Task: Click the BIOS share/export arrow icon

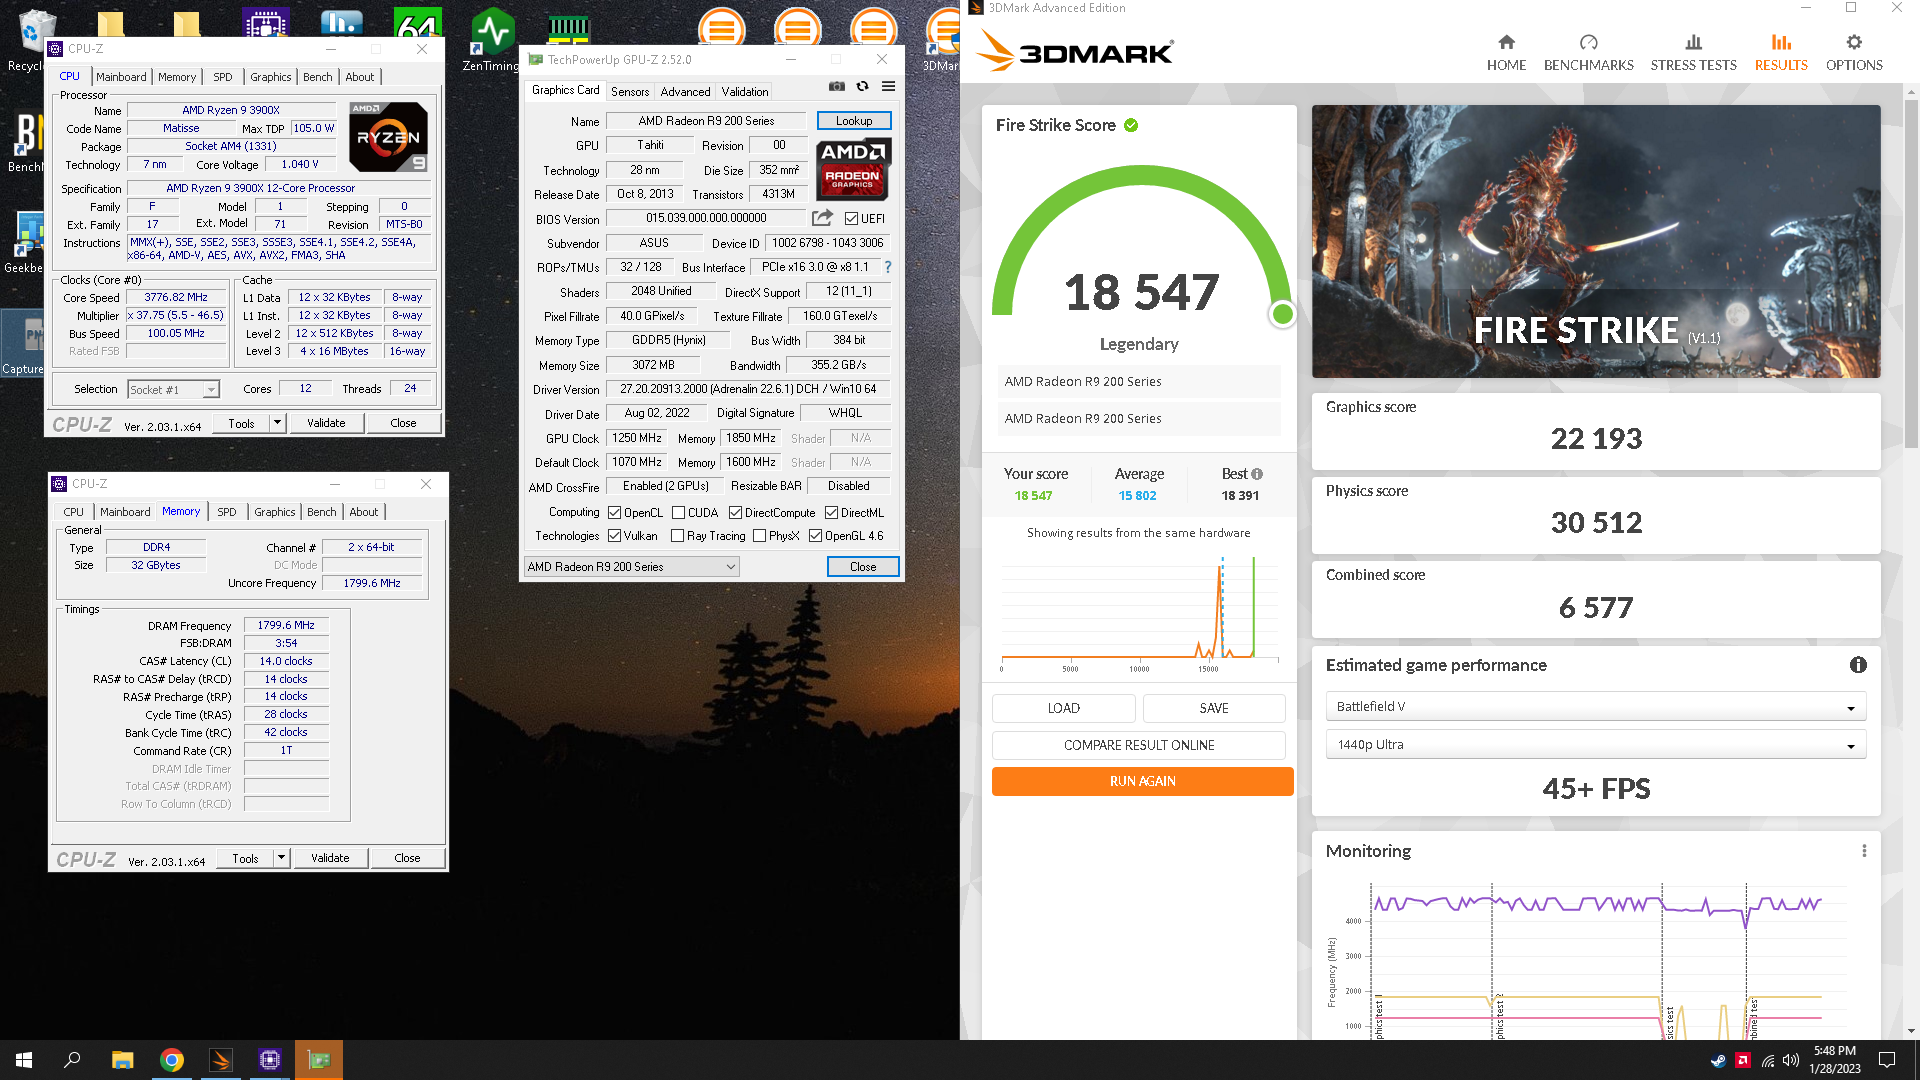Action: pos(822,218)
